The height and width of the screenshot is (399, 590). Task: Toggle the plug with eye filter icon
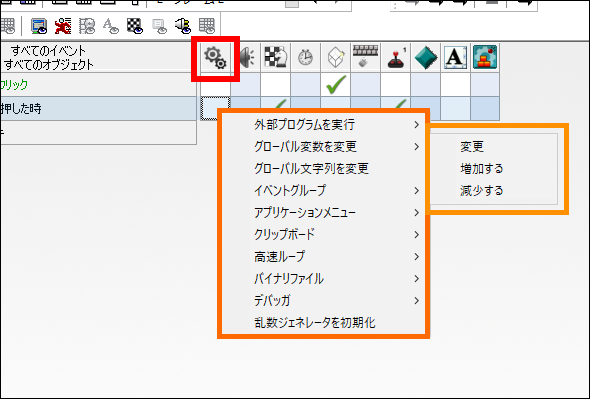[x=183, y=26]
